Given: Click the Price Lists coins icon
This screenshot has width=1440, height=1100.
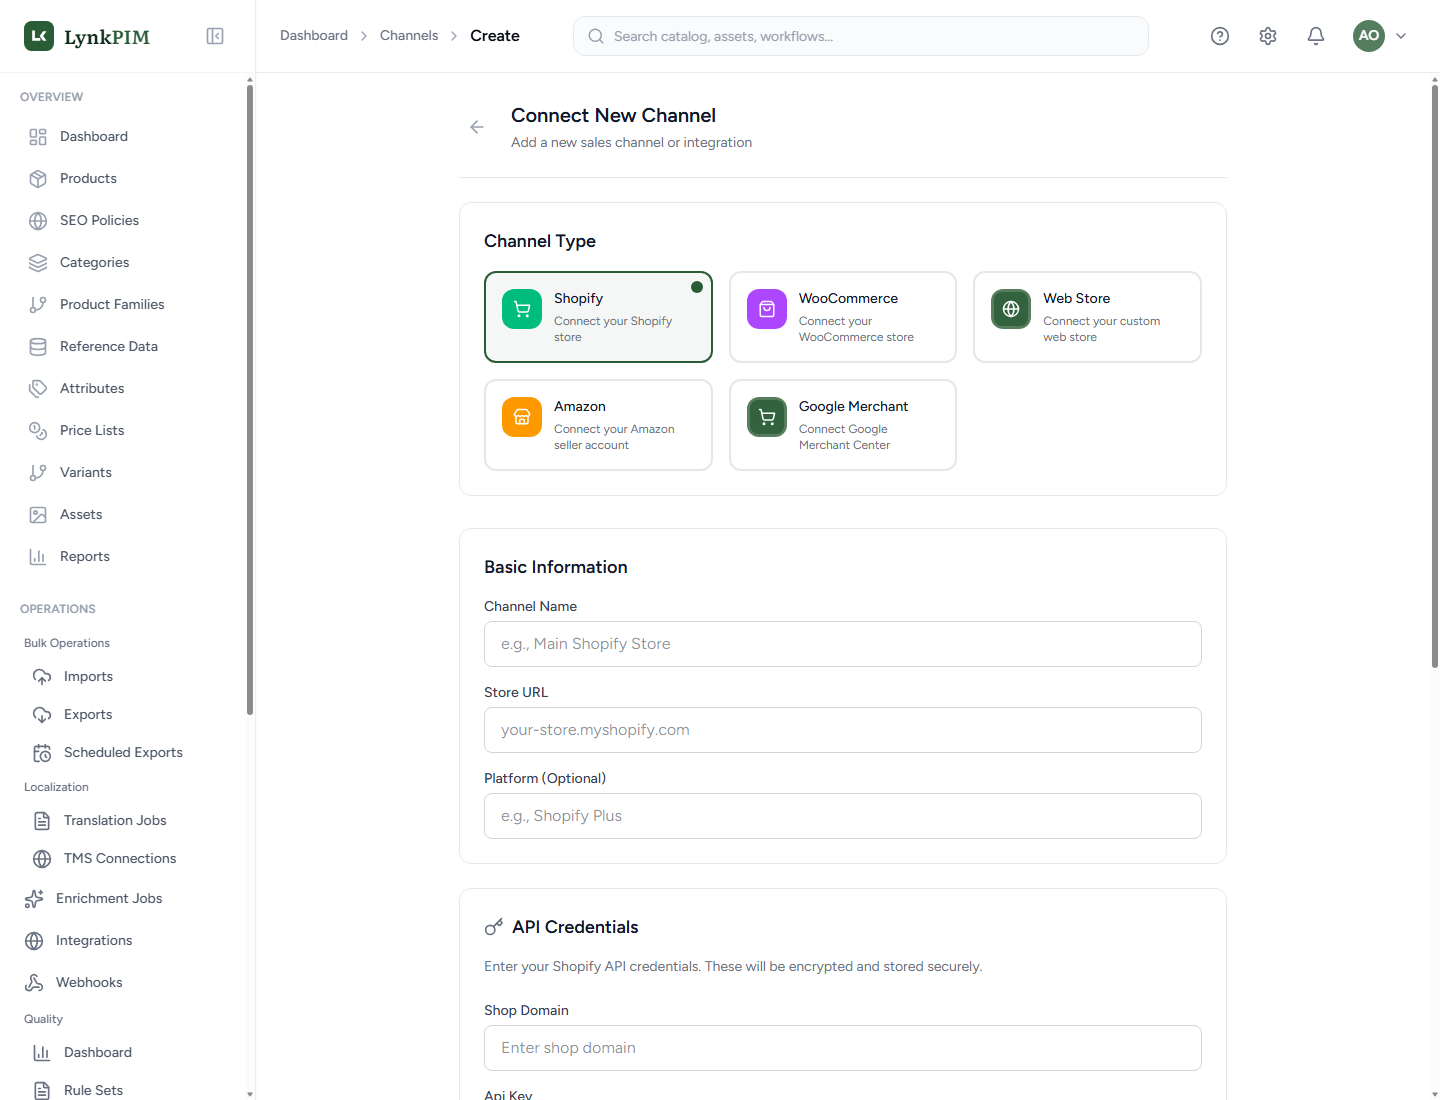Looking at the screenshot, I should (38, 430).
